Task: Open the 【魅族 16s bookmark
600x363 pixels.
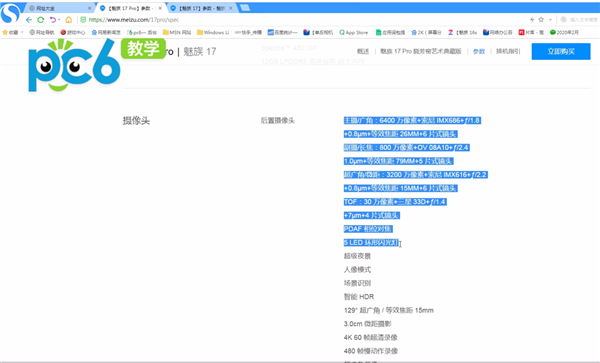Action: click(x=462, y=33)
